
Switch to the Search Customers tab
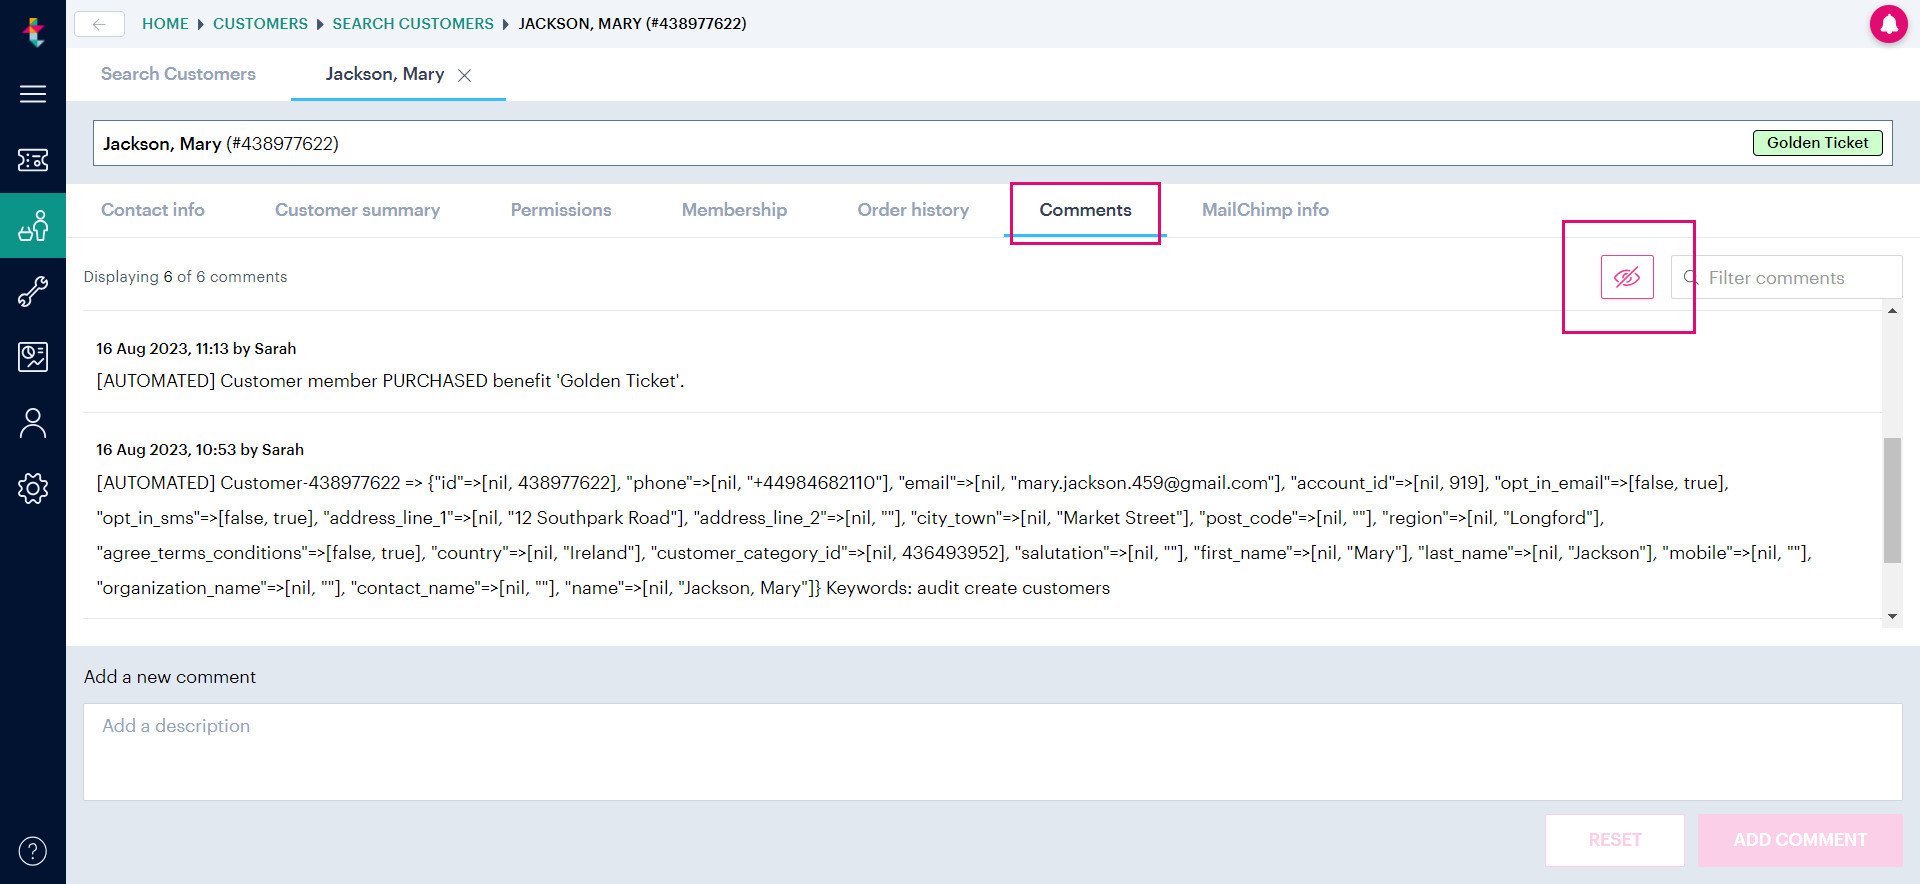(x=178, y=74)
